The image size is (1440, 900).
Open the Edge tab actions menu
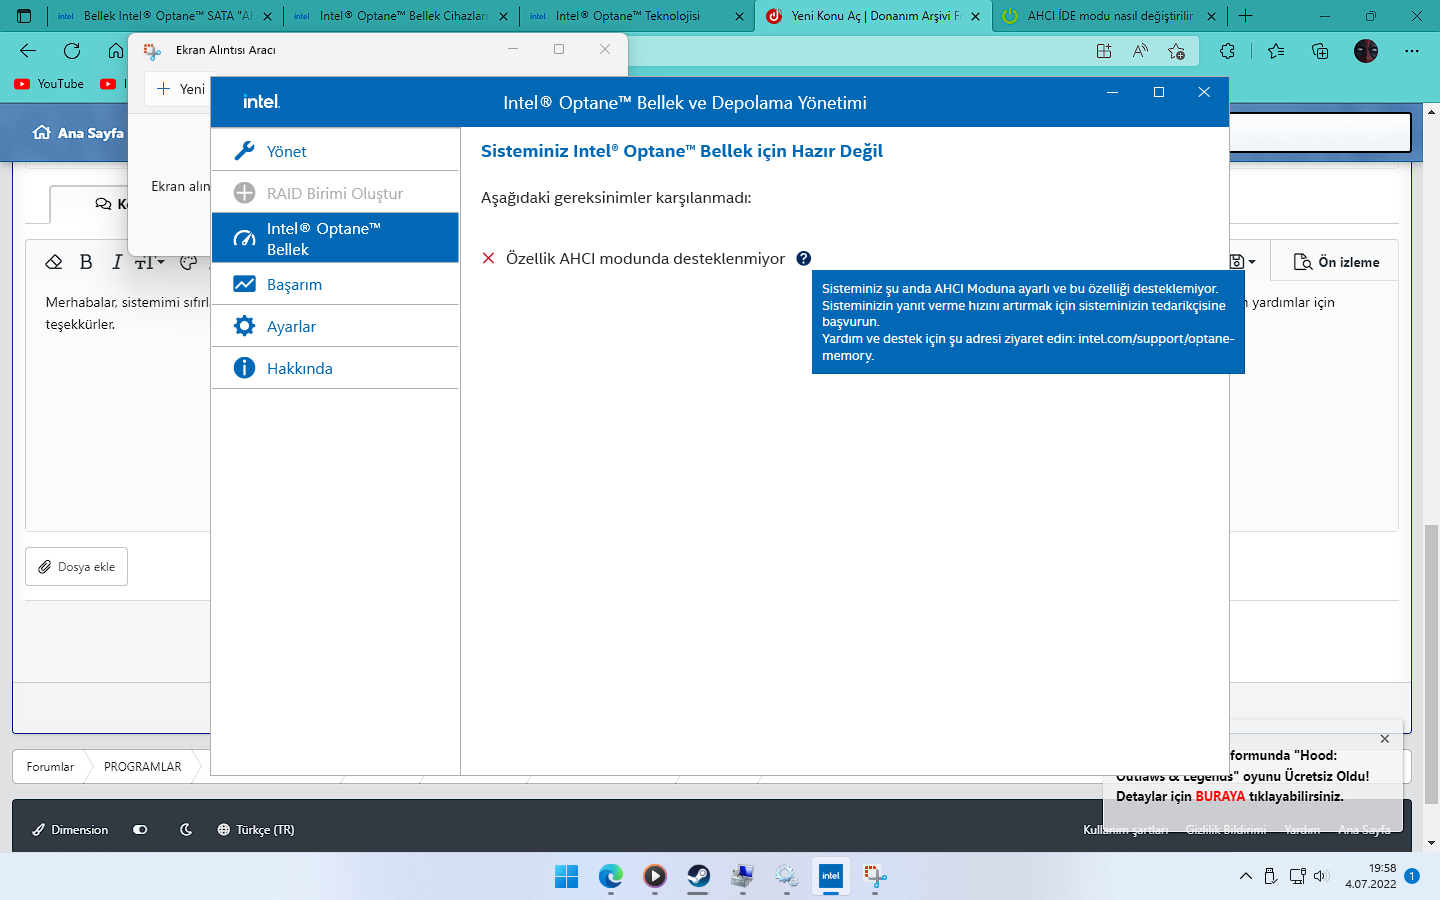[24, 16]
